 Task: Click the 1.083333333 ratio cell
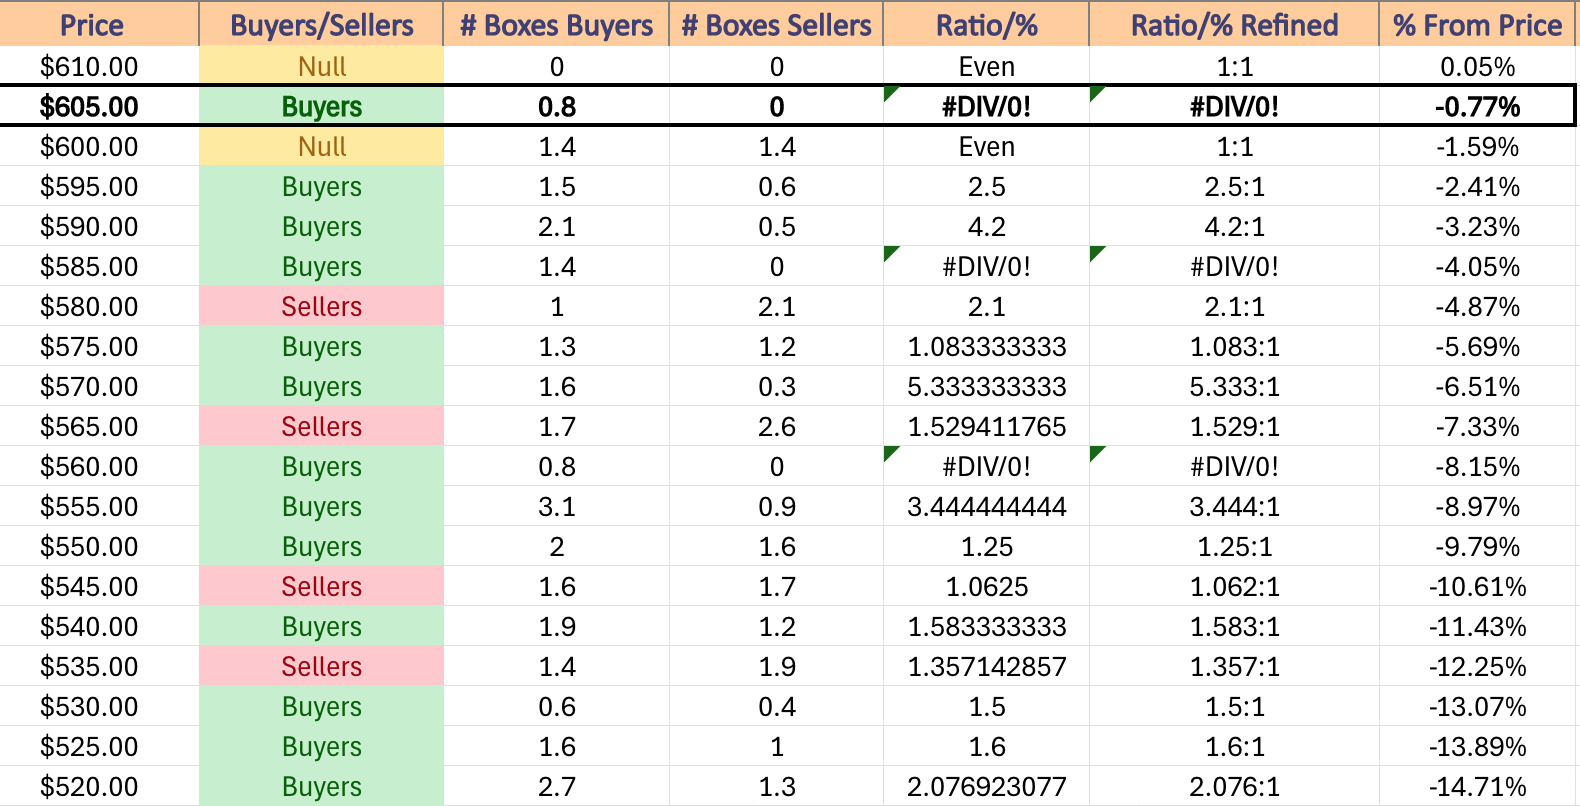coord(986,346)
